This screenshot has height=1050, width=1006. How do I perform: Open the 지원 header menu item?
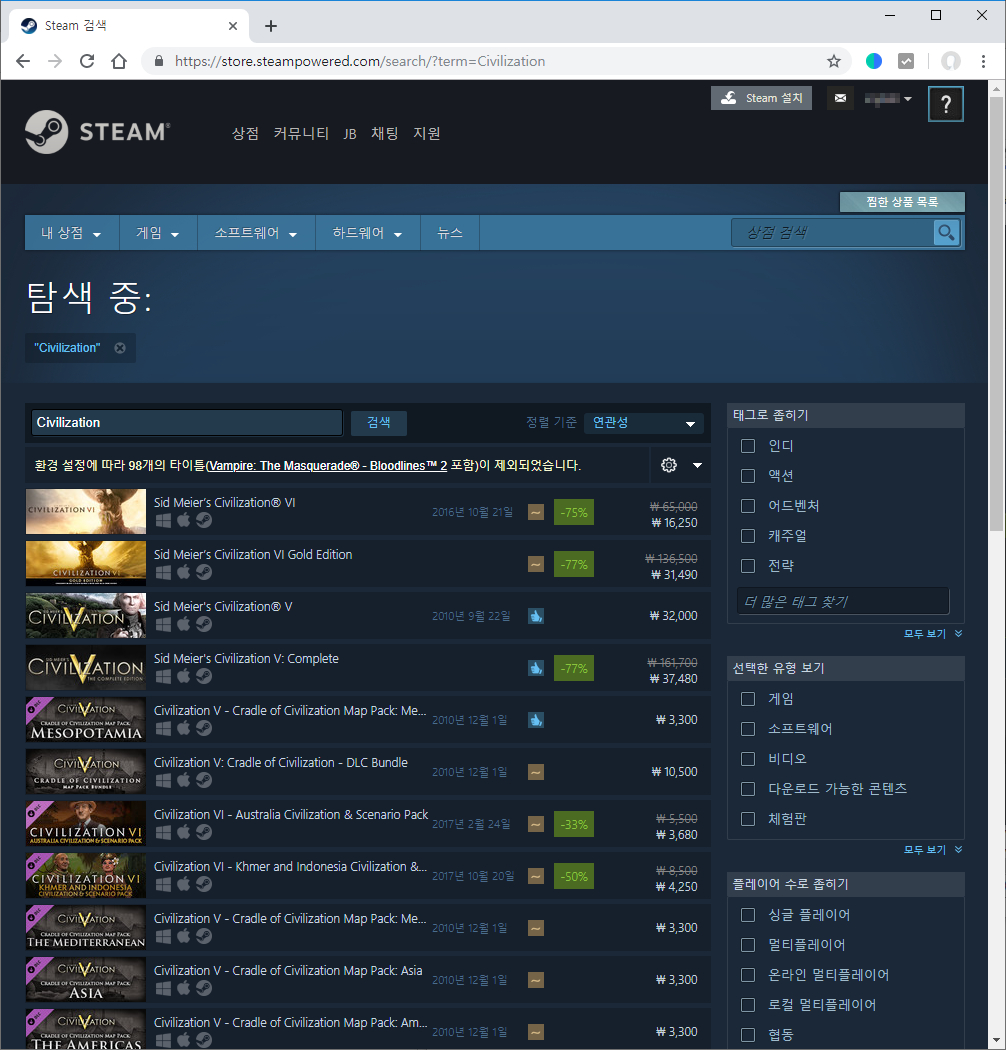point(427,133)
